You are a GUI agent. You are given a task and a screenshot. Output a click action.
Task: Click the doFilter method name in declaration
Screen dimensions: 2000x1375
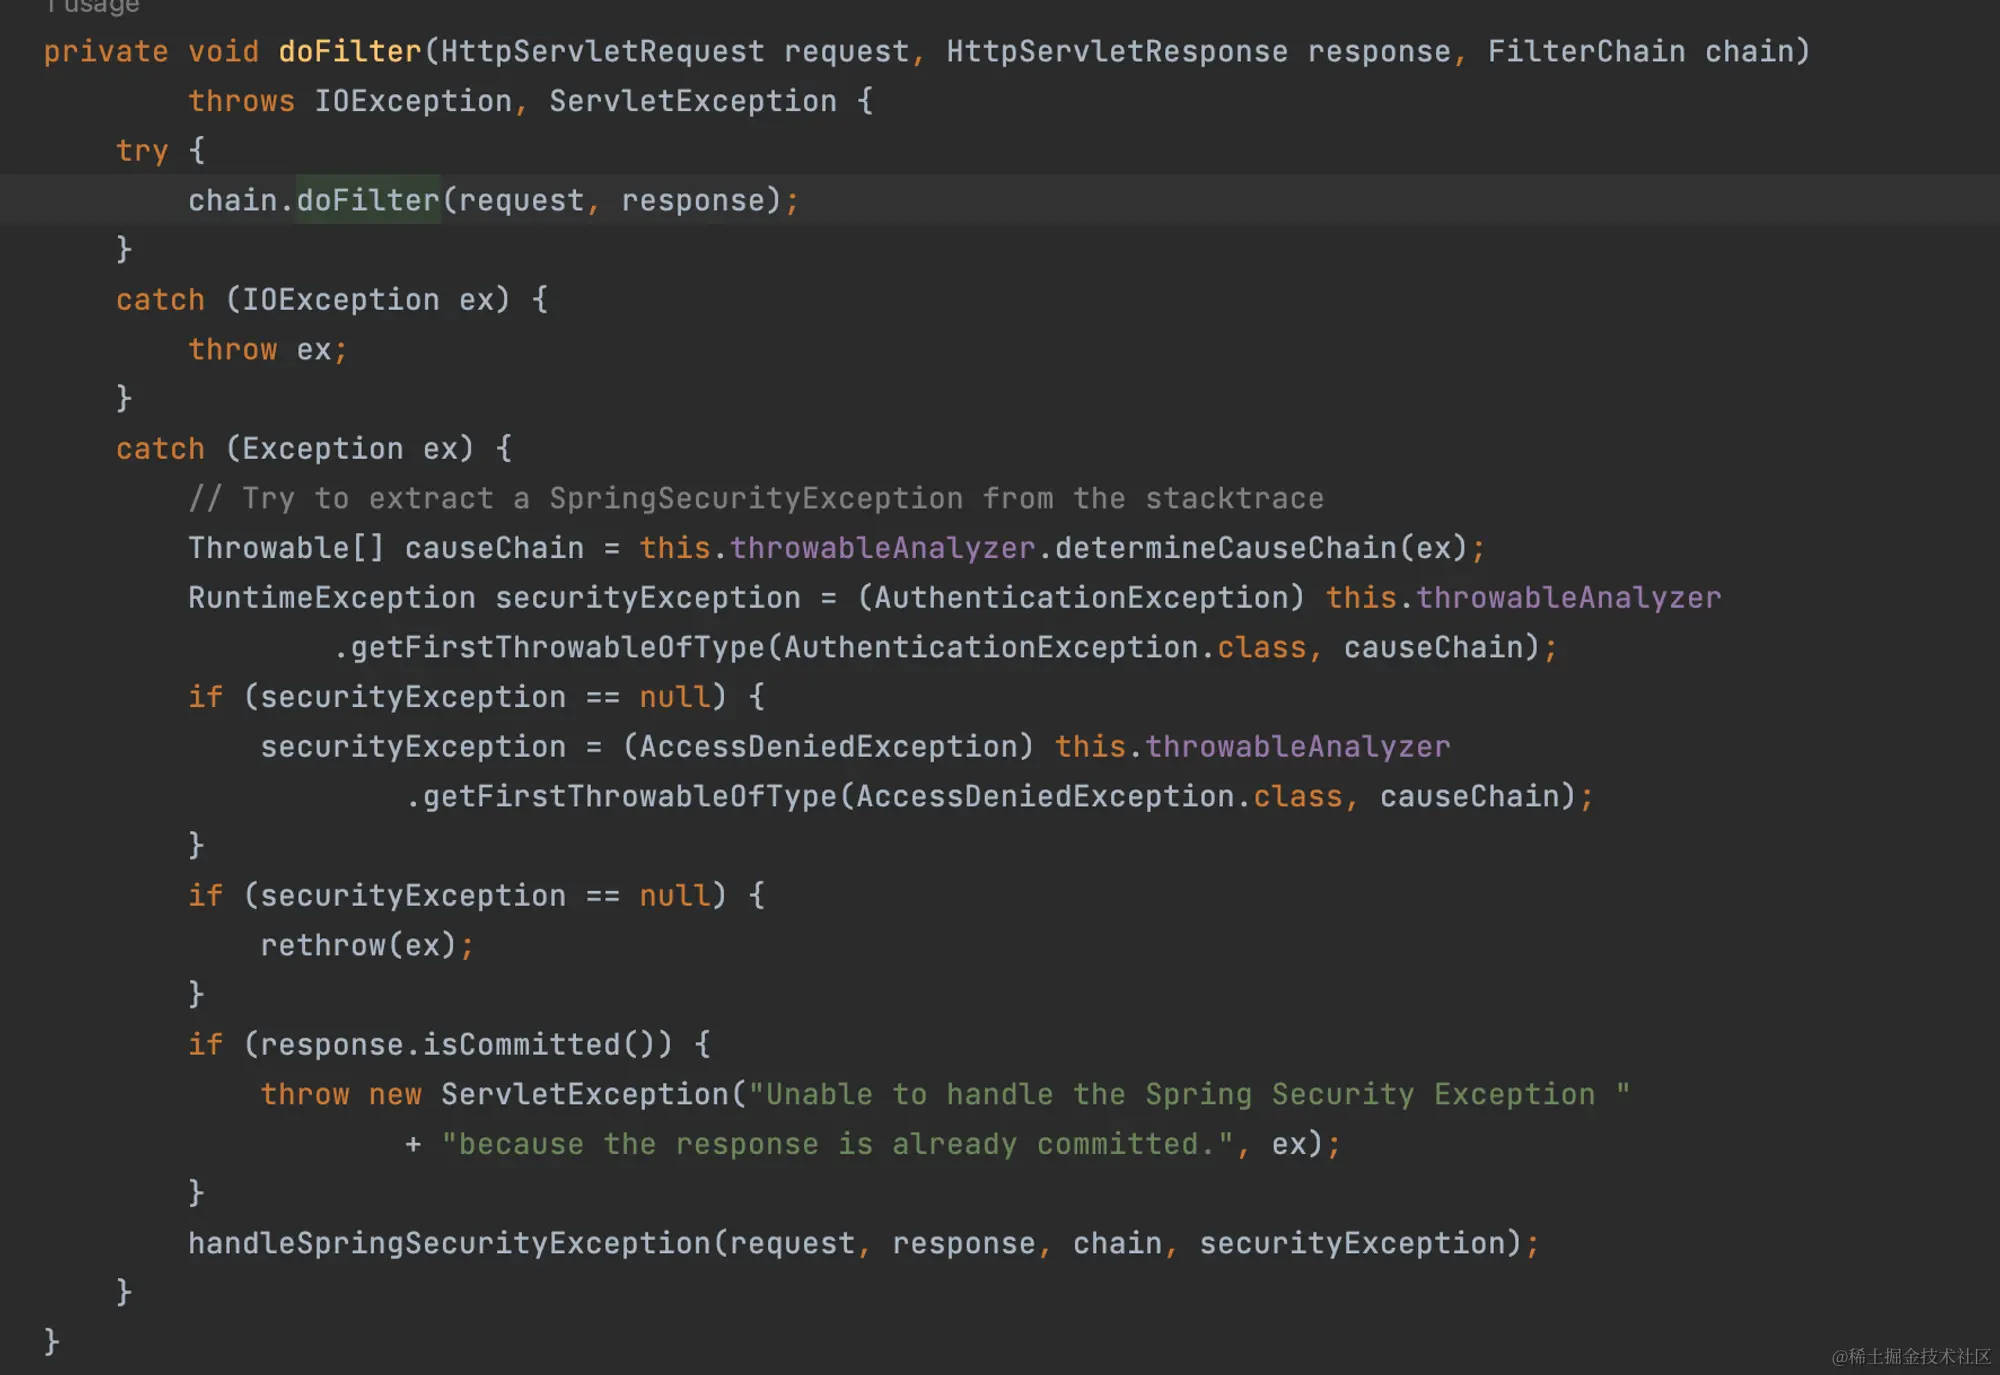pyautogui.click(x=349, y=51)
